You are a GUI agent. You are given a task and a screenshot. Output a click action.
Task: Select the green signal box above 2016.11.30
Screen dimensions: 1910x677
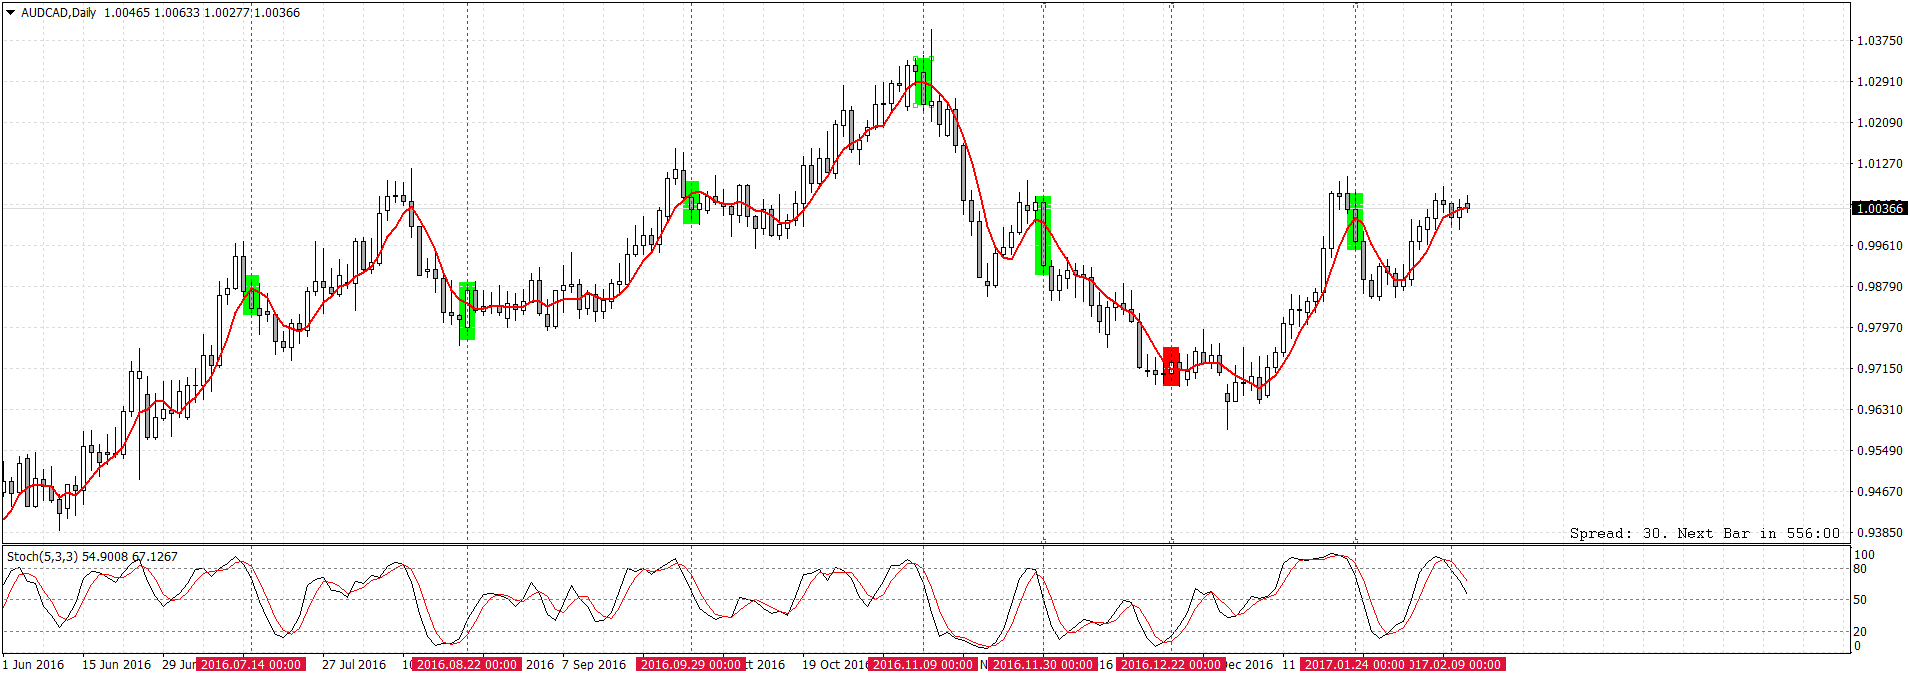pos(1043,235)
